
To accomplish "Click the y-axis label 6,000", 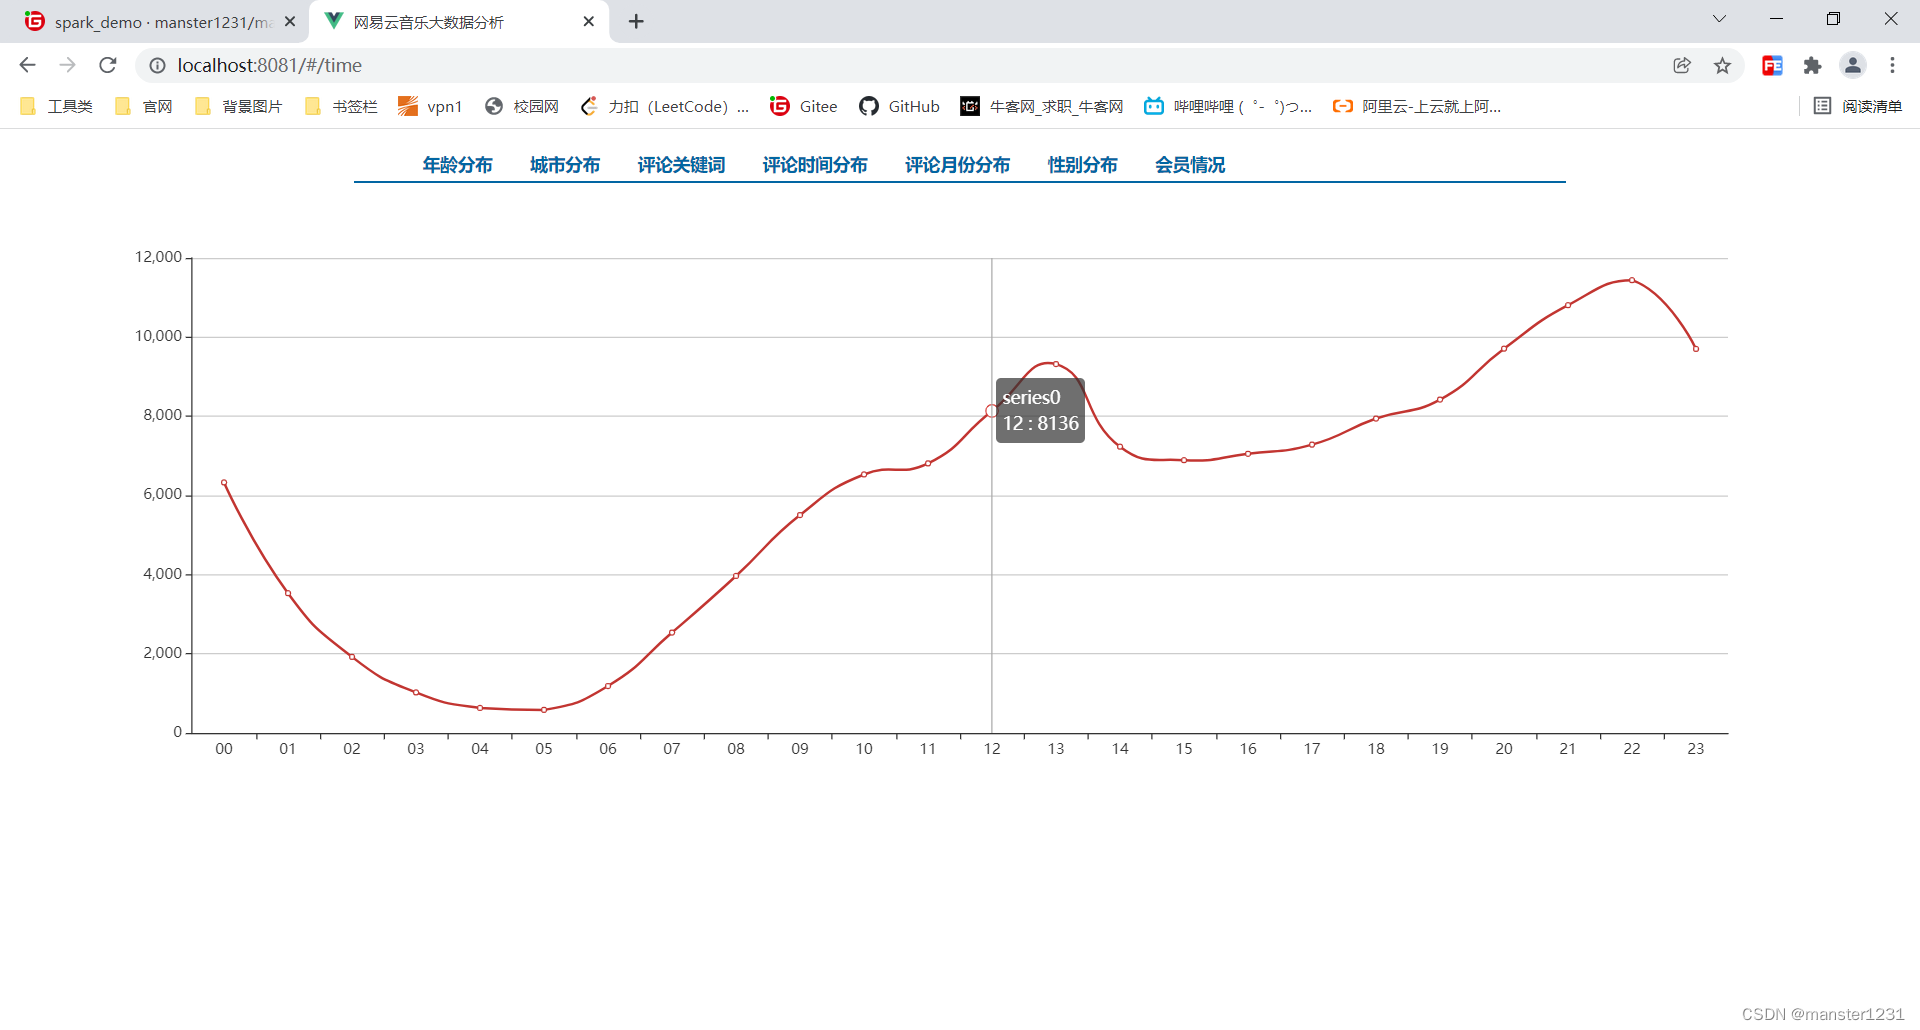I will tap(162, 494).
